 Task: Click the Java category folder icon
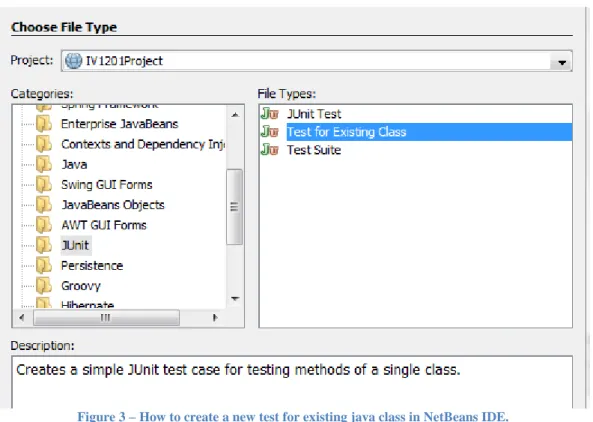[44, 164]
